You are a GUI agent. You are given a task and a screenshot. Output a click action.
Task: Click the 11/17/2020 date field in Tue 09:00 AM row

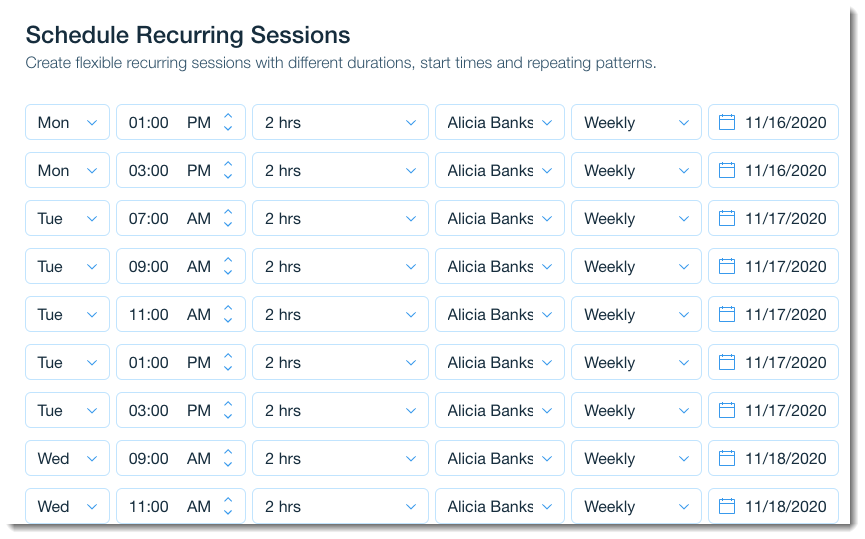(x=773, y=266)
